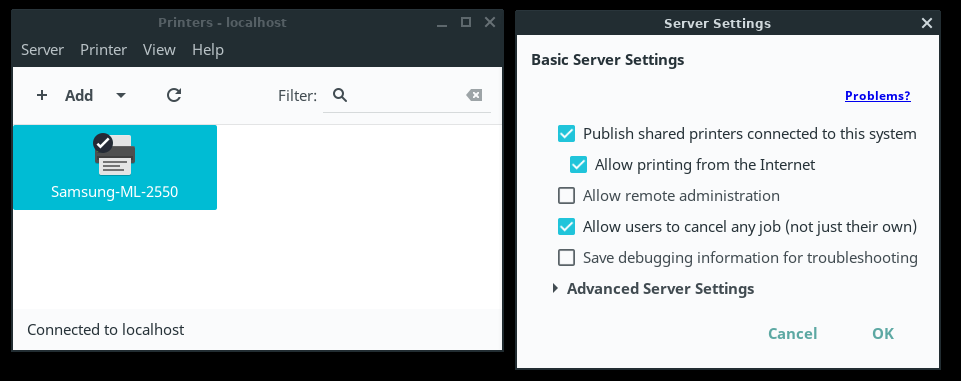
Task: Toggle Allow users to cancel any job
Action: click(x=566, y=227)
